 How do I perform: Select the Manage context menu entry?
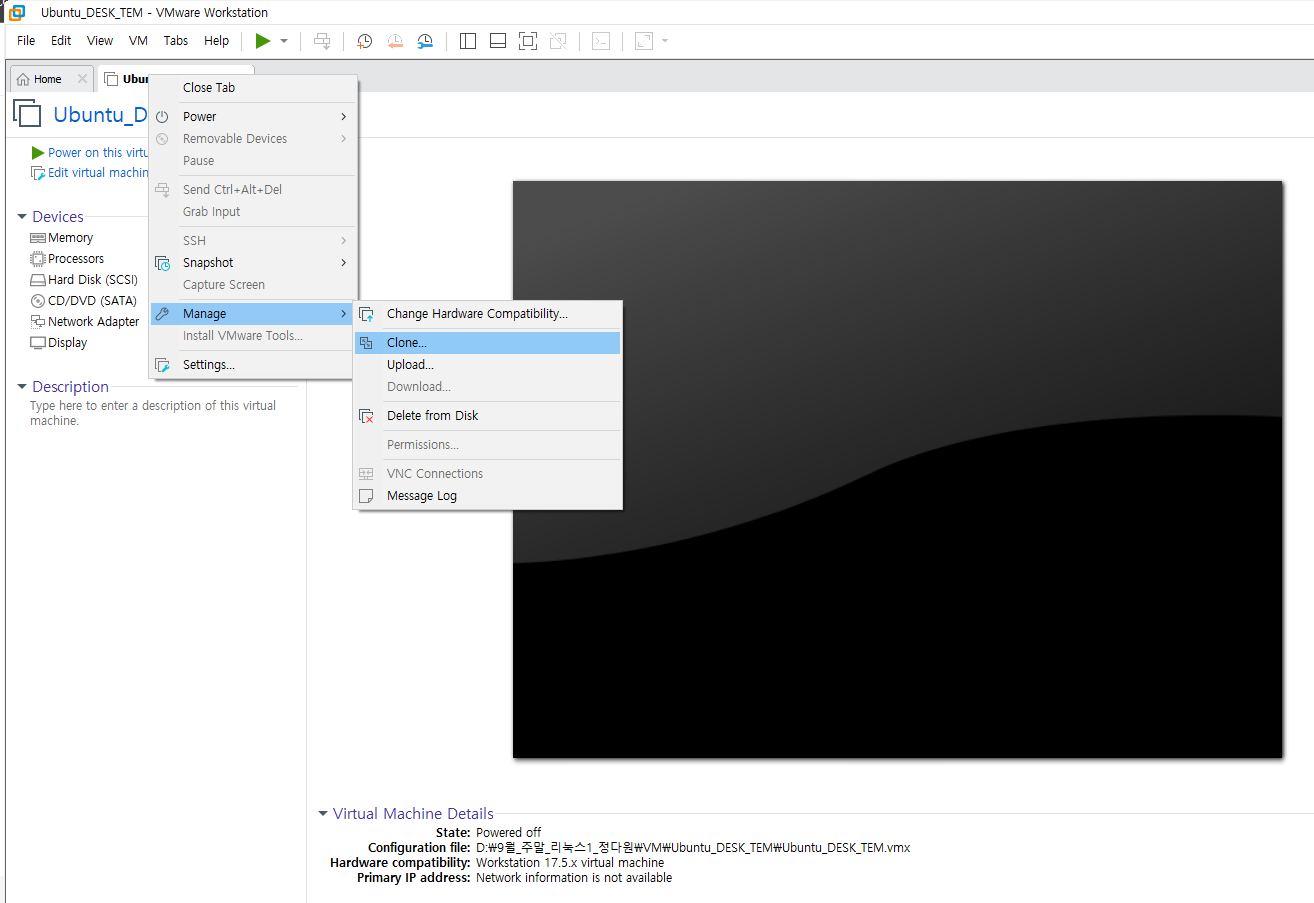click(x=252, y=314)
